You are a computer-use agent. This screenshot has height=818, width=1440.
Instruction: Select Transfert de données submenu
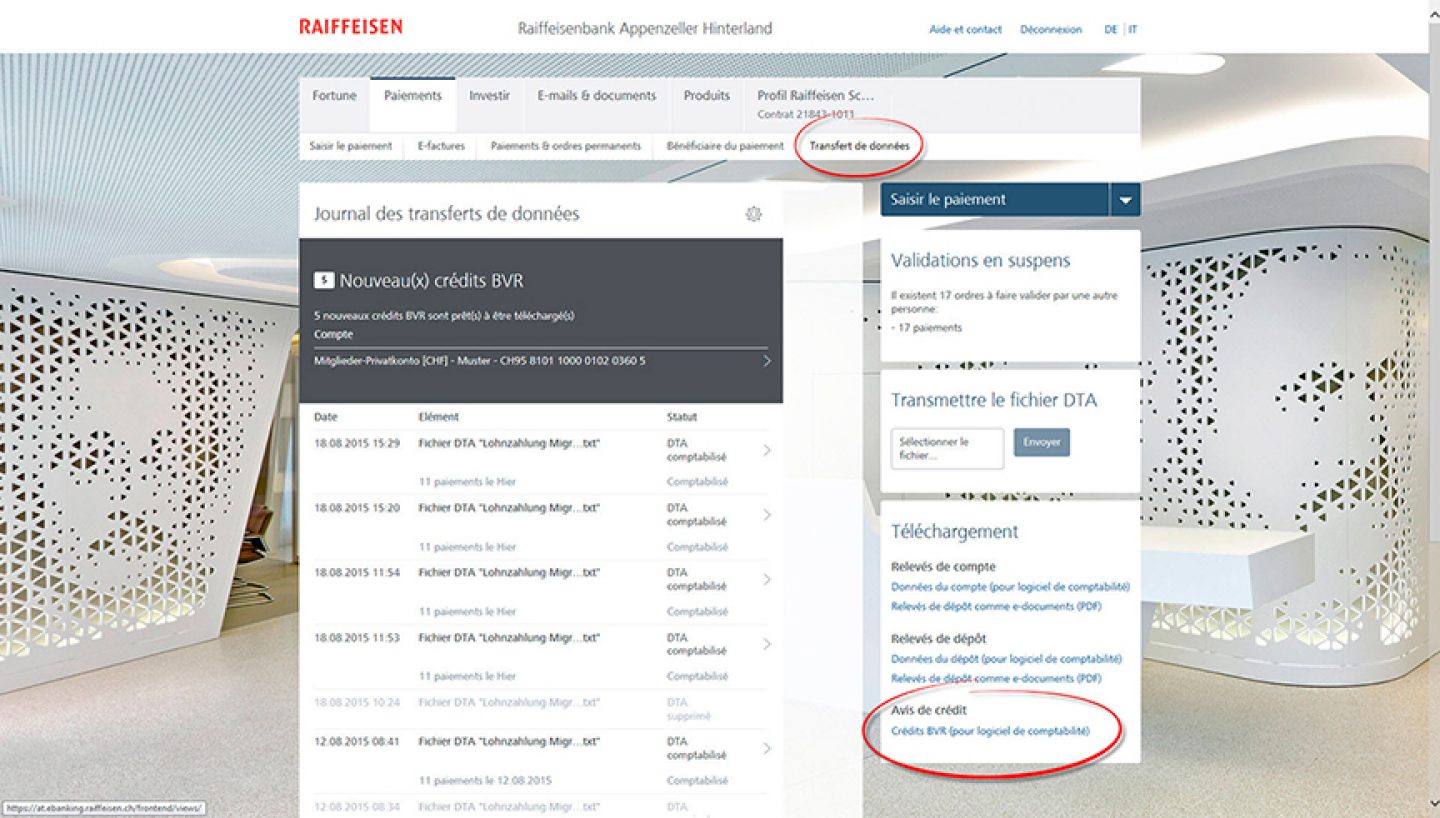click(859, 146)
